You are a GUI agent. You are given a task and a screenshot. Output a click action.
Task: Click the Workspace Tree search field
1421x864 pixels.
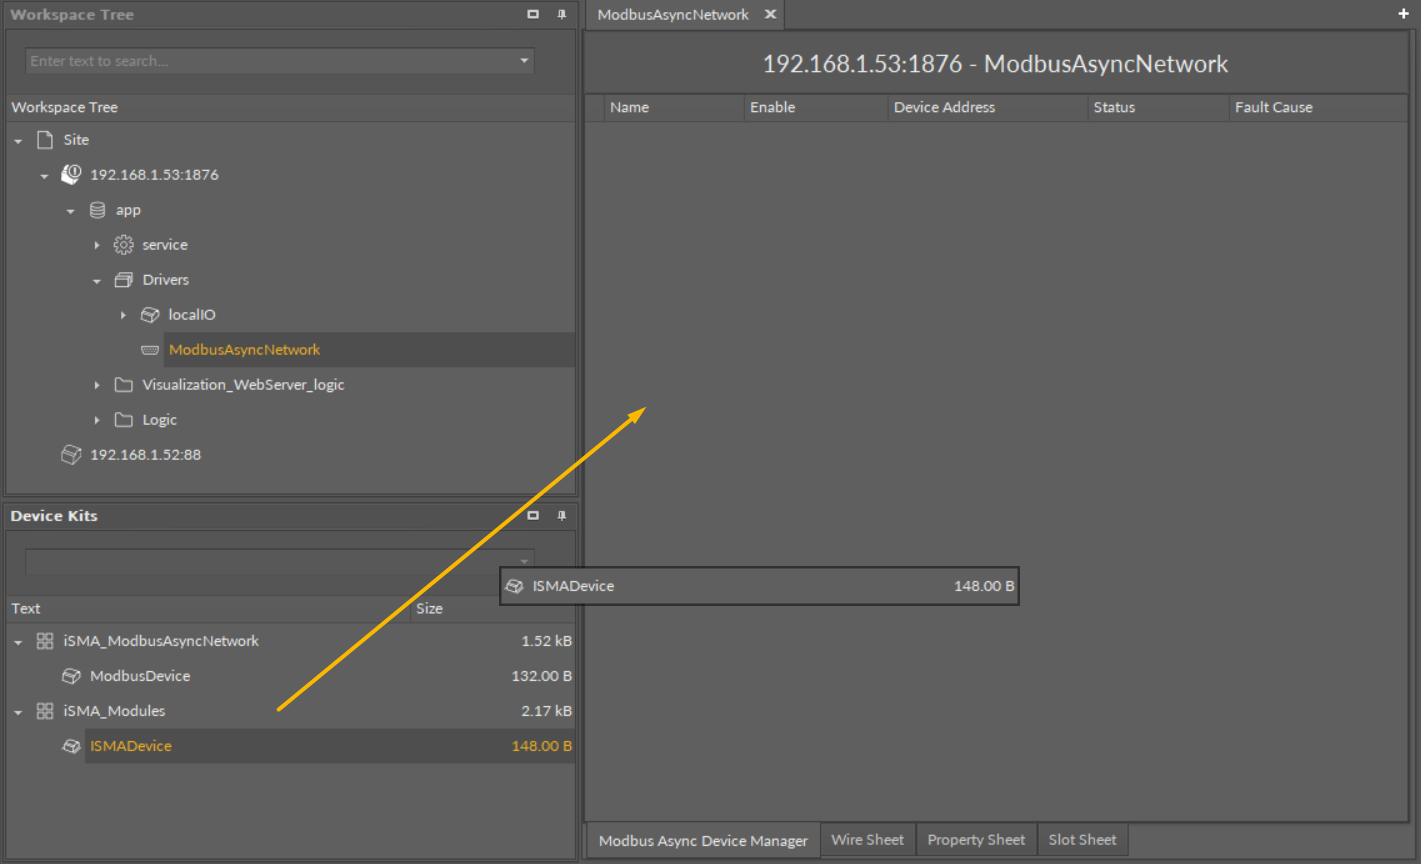click(270, 61)
